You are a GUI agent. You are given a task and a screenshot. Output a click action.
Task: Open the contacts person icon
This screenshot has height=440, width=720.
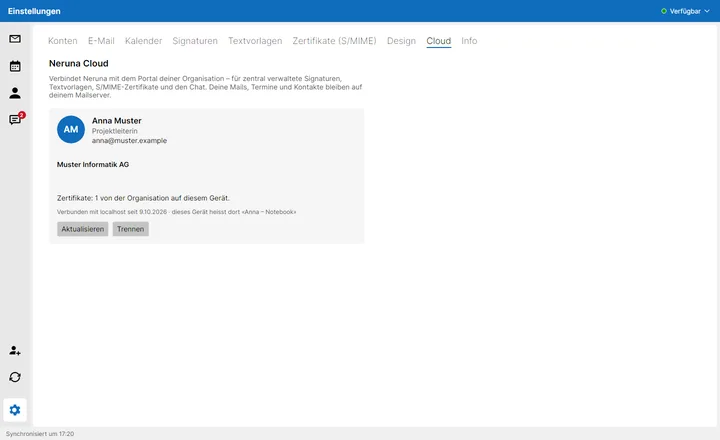15,93
